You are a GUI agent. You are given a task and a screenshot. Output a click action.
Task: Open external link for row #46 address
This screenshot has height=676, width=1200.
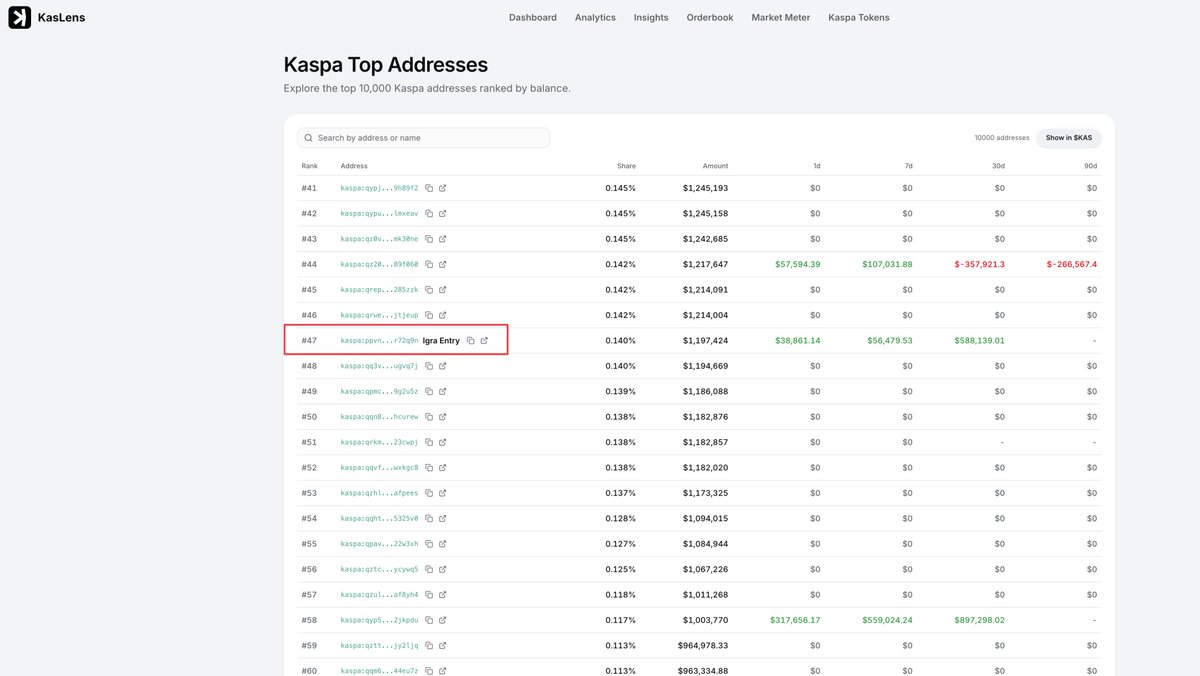[x=443, y=315]
